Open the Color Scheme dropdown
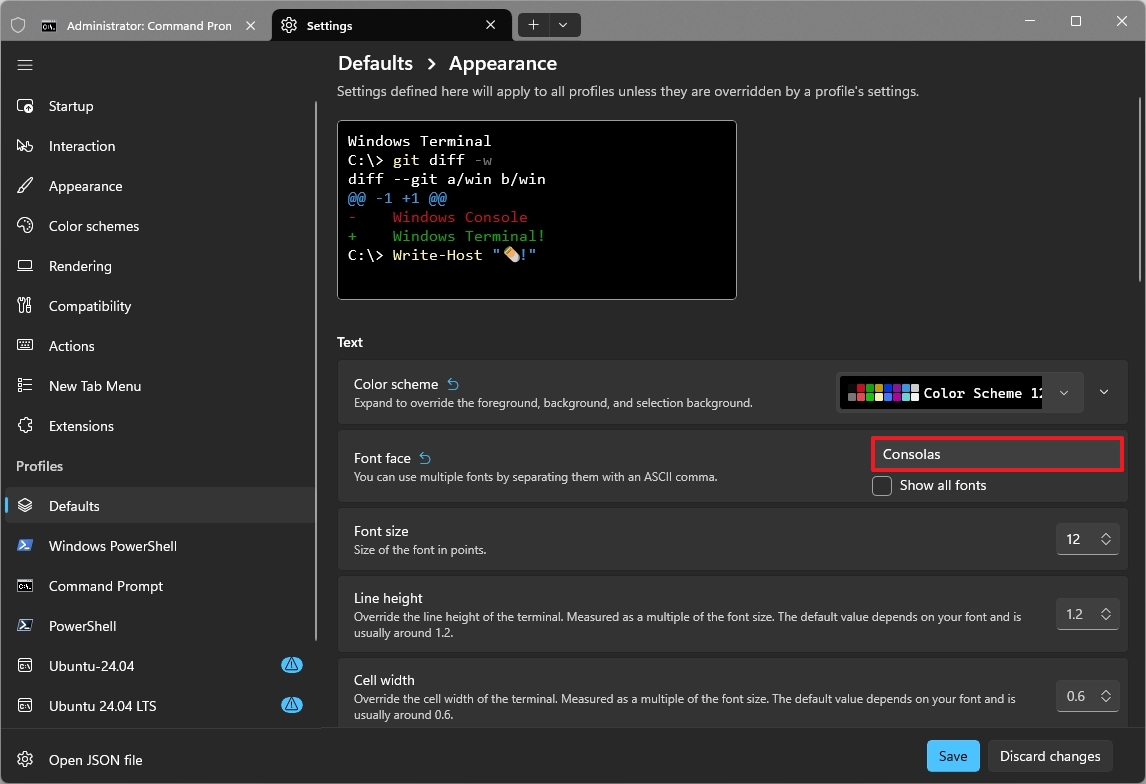 960,393
